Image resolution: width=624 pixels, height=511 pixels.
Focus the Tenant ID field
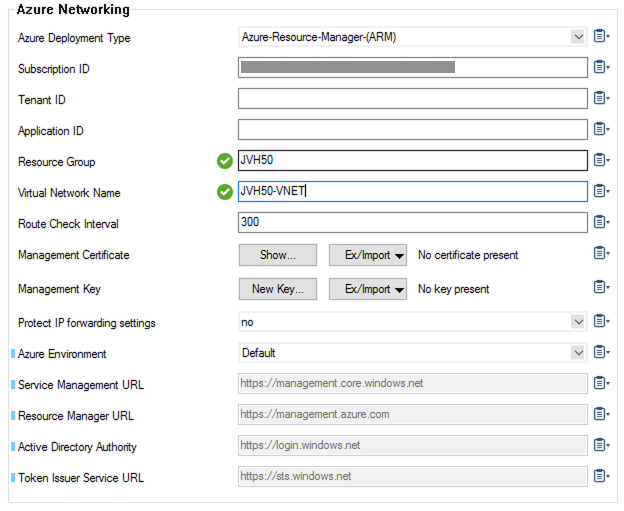413,98
